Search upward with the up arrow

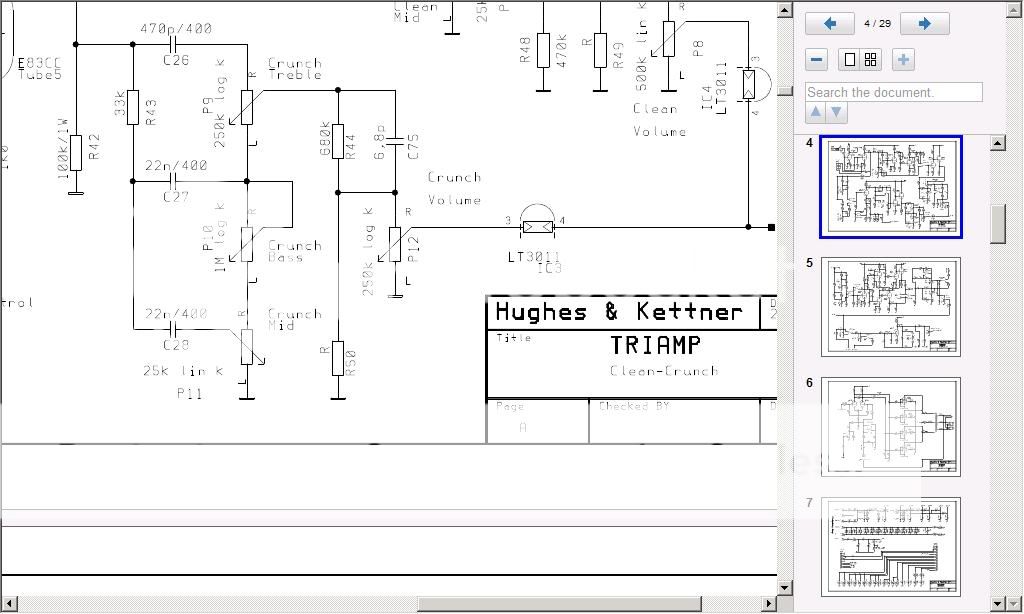click(815, 112)
